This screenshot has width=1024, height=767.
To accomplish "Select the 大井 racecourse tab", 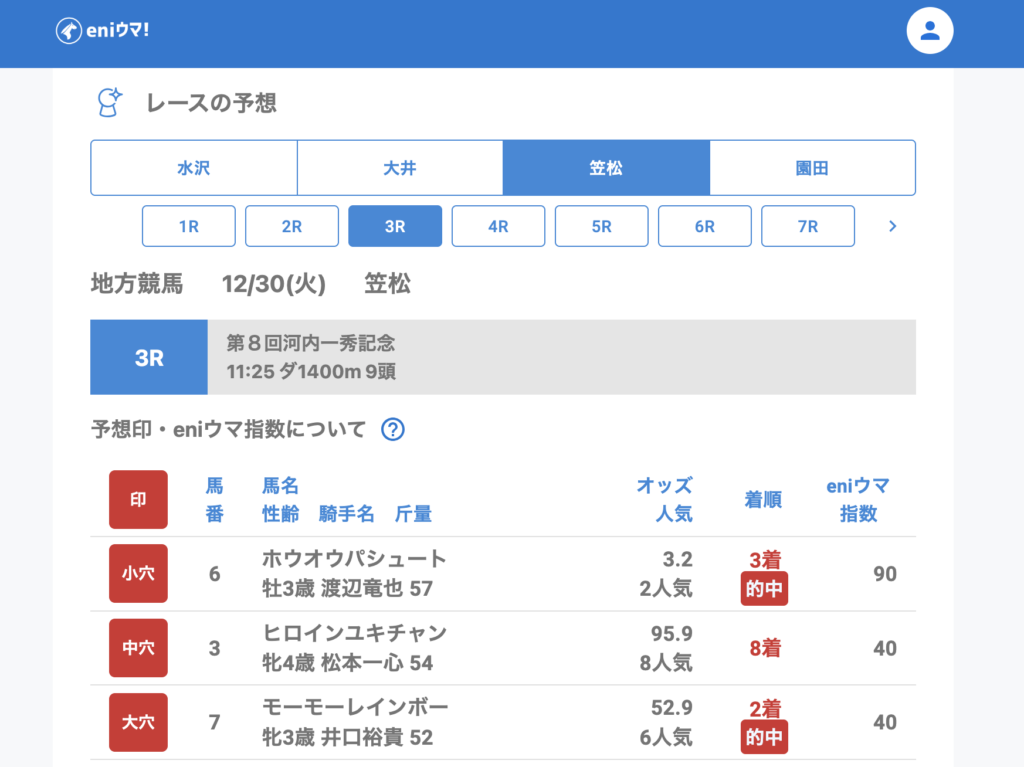I will coord(400,168).
